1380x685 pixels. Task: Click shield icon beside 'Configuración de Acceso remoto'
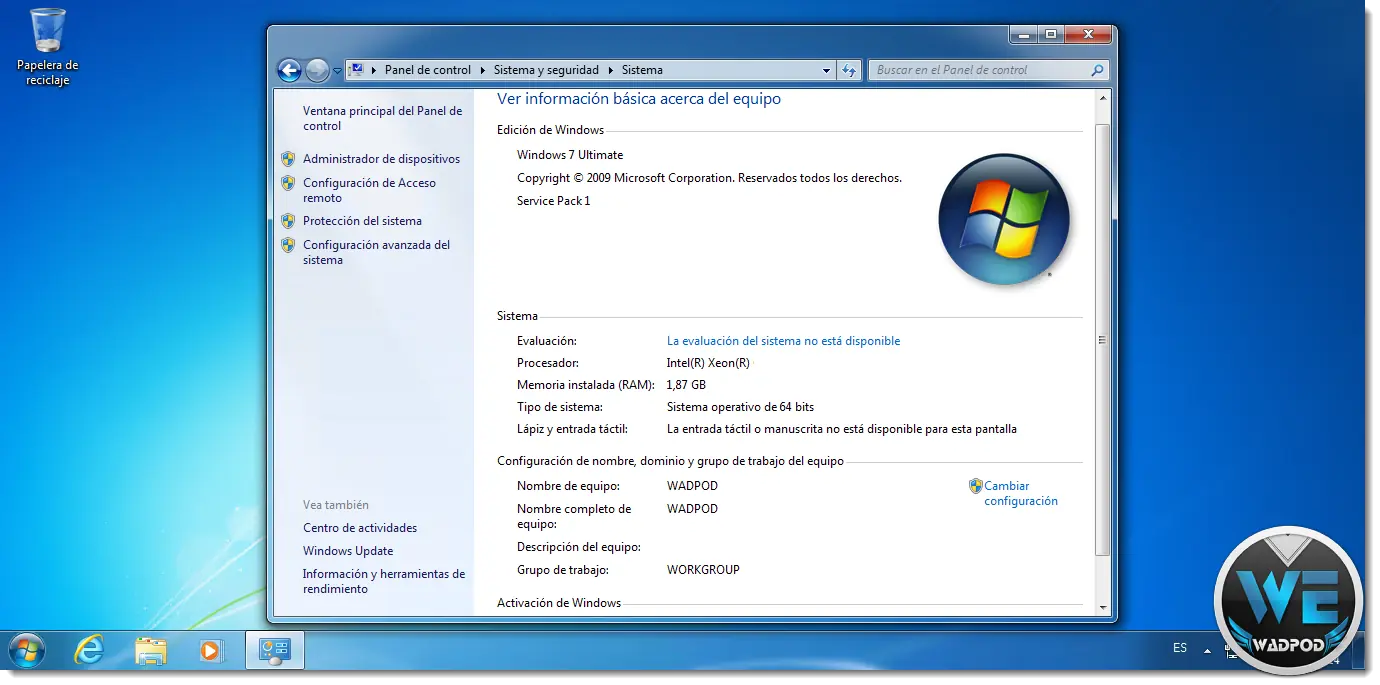[x=288, y=183]
